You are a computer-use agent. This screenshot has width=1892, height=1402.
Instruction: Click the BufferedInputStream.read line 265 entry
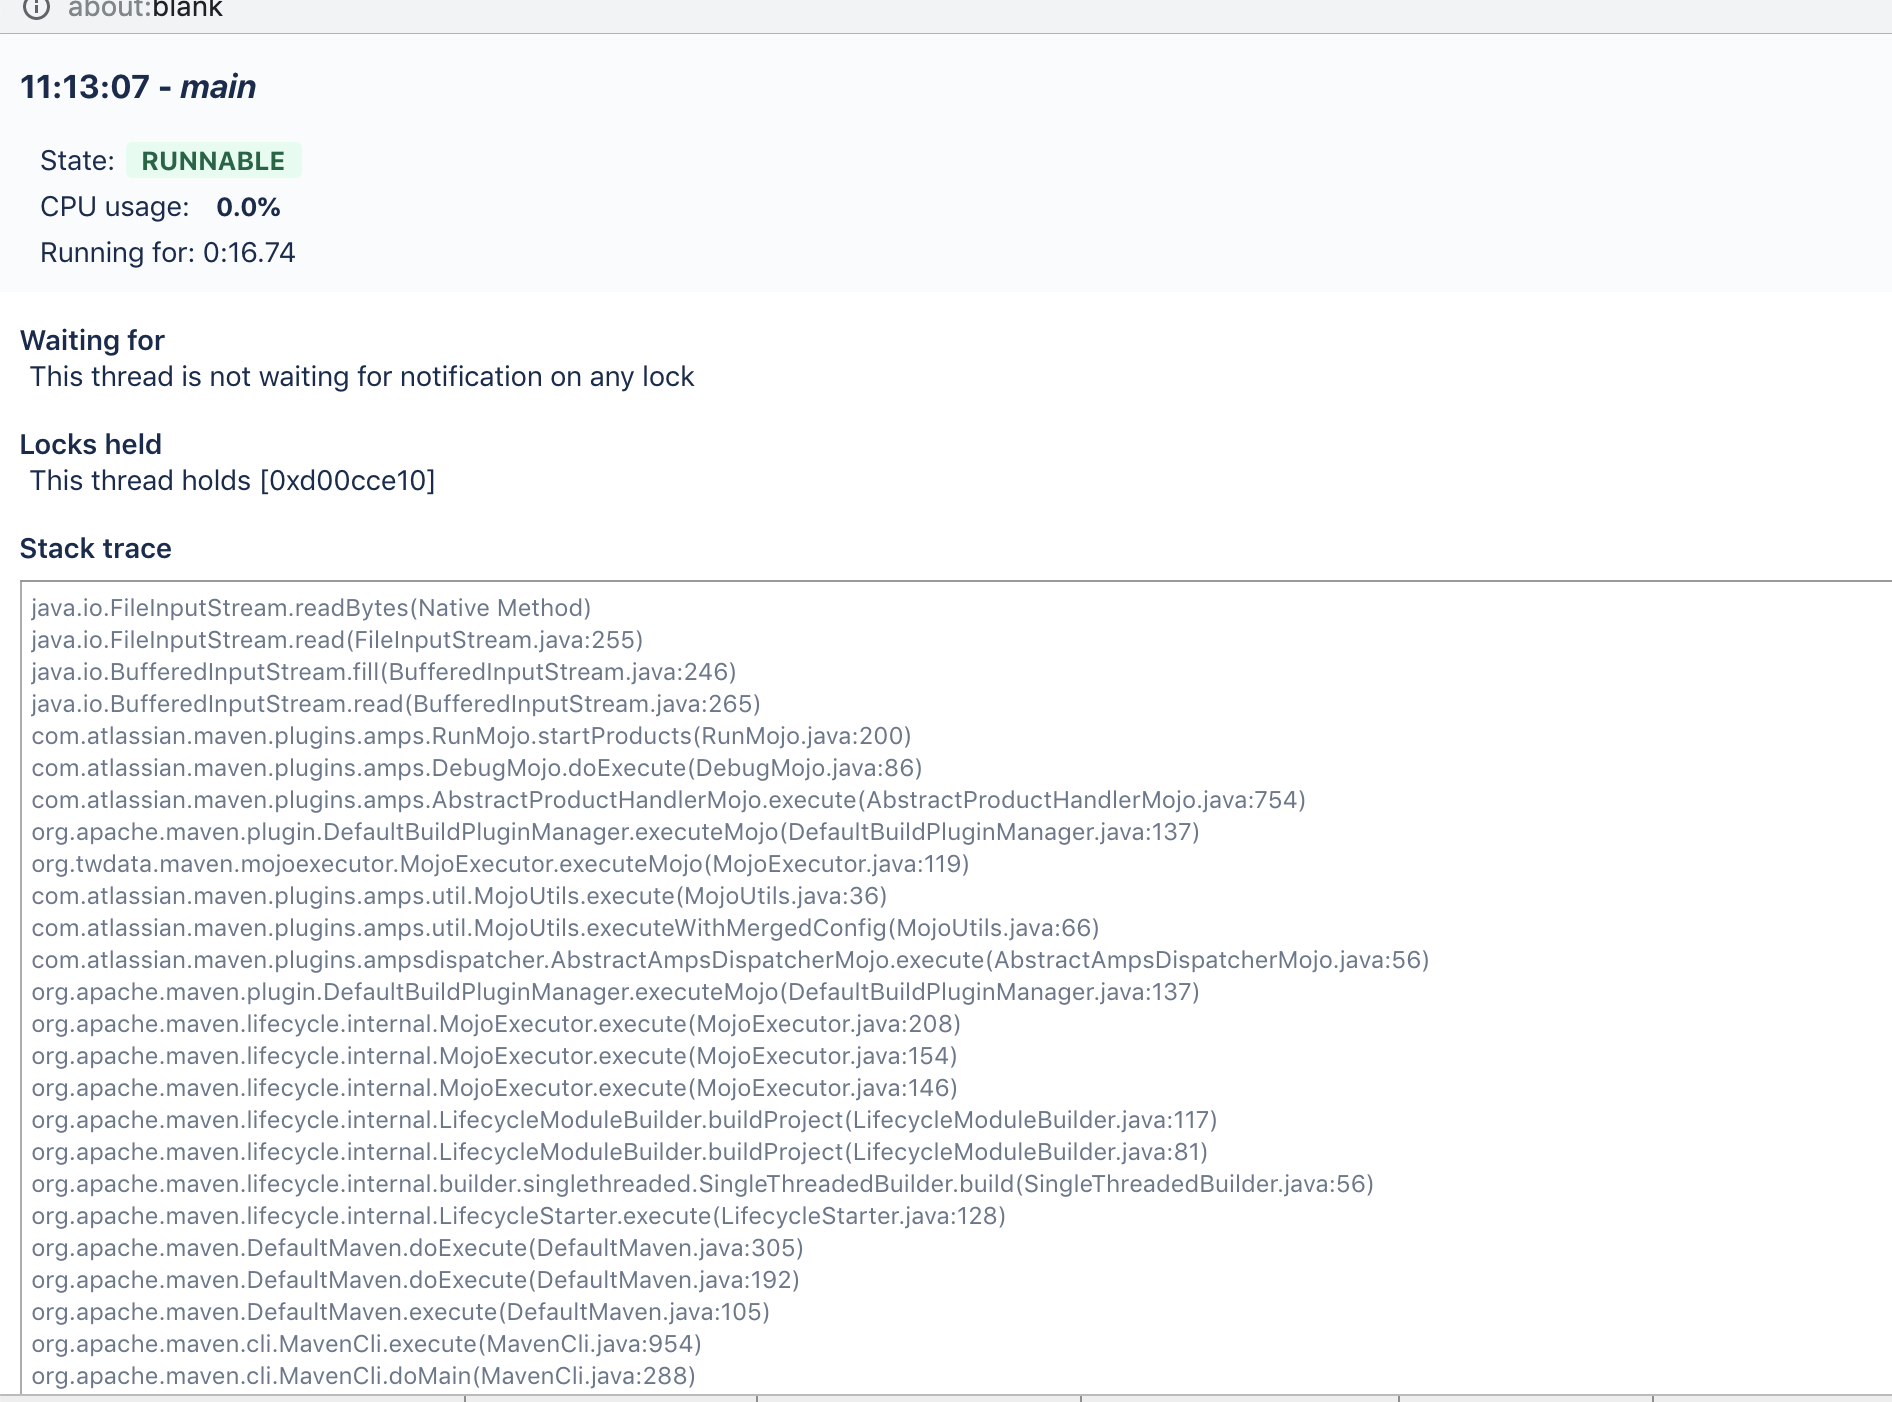(396, 704)
